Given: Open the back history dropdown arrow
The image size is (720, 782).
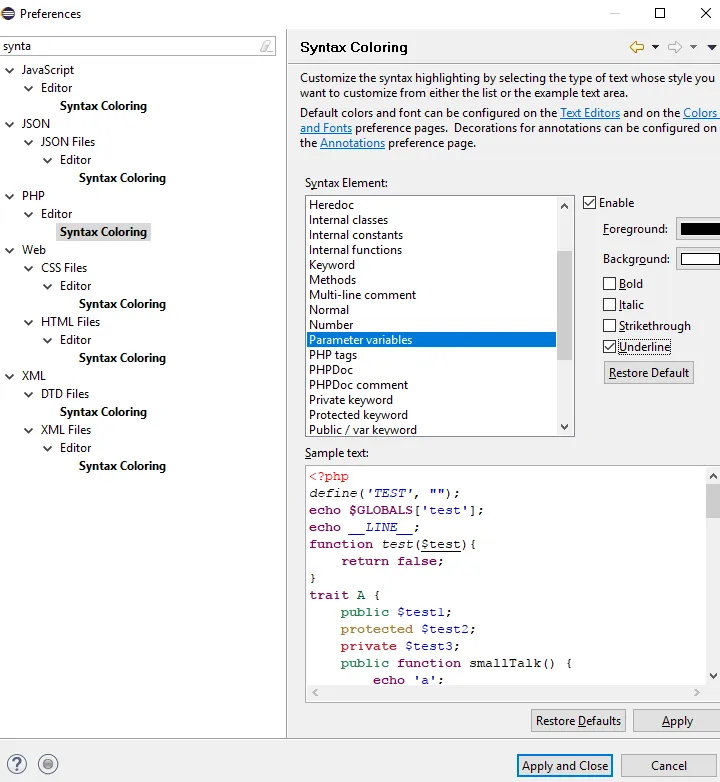Looking at the screenshot, I should coord(655,47).
